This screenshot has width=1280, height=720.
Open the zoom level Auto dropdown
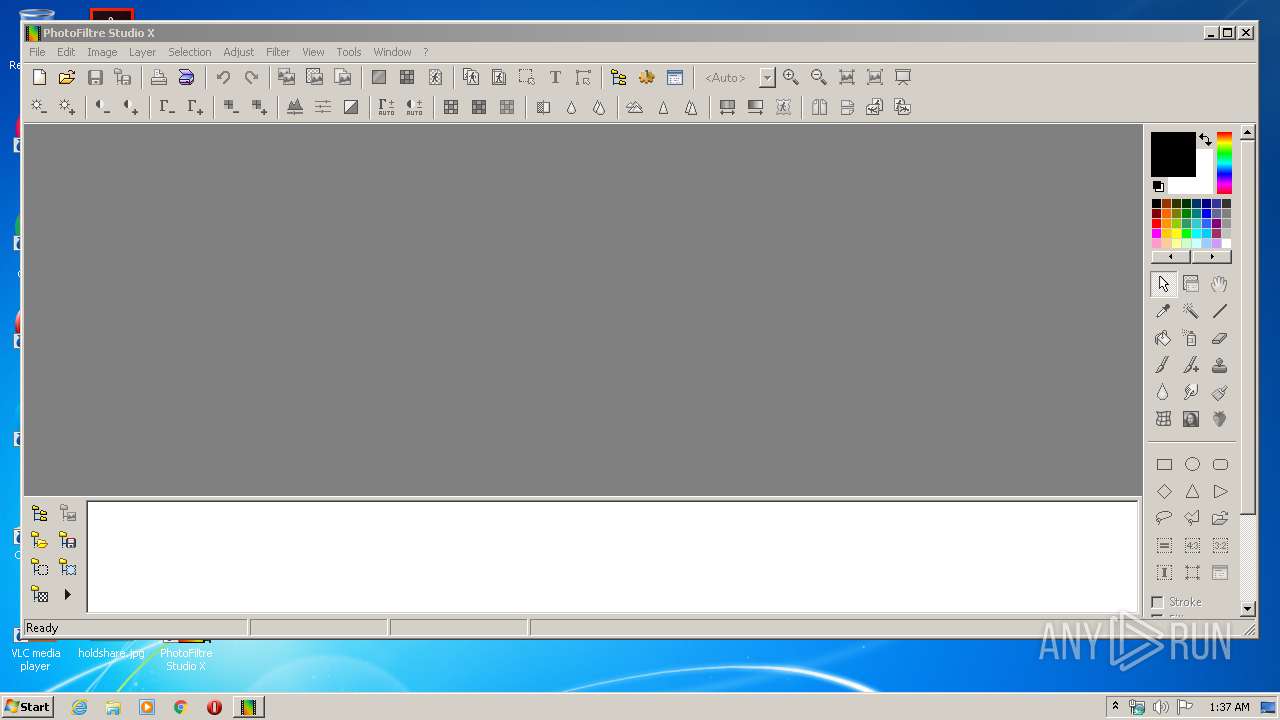pos(767,77)
